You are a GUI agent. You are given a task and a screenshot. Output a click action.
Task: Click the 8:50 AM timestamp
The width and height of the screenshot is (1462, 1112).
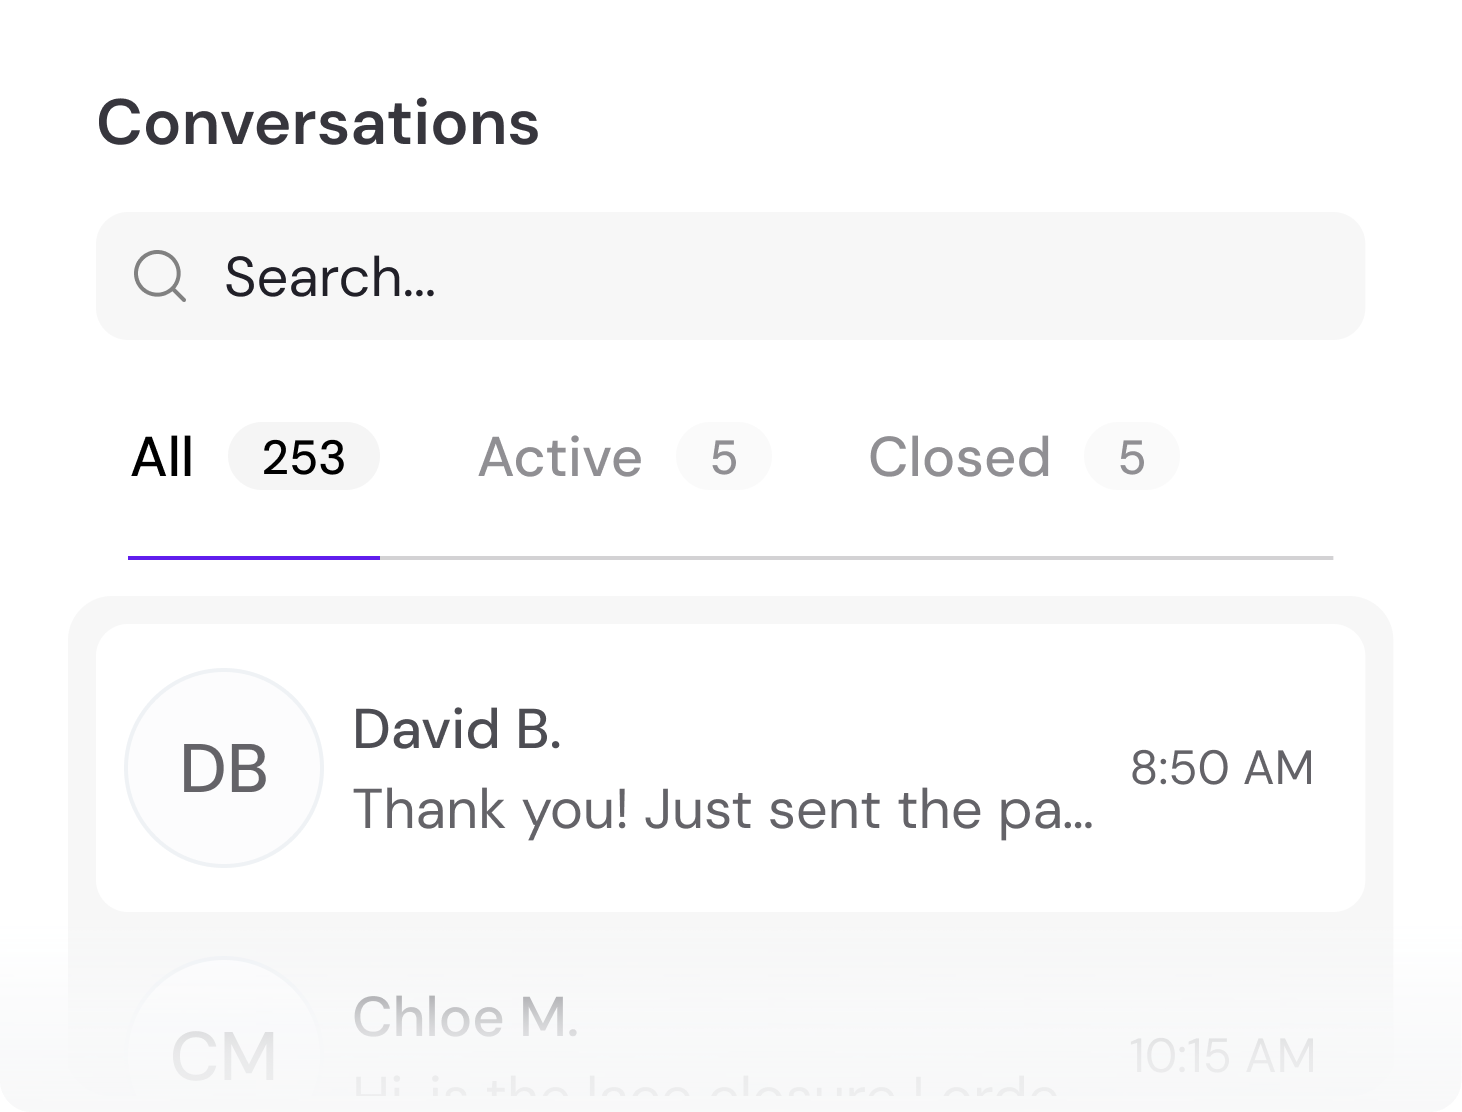(x=1221, y=768)
